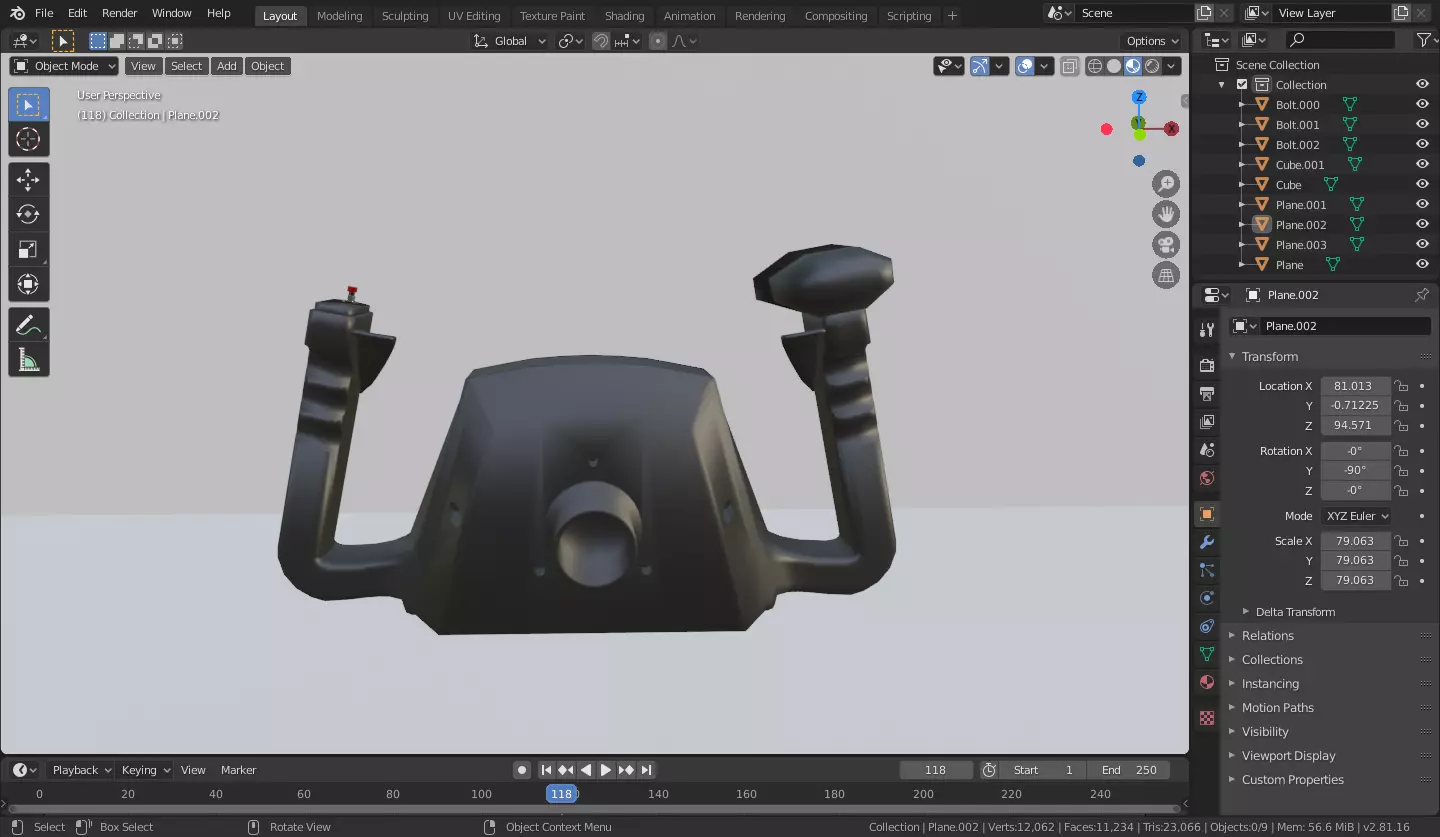1440x837 pixels.
Task: Click the red X axis gizmo
Action: point(1171,129)
